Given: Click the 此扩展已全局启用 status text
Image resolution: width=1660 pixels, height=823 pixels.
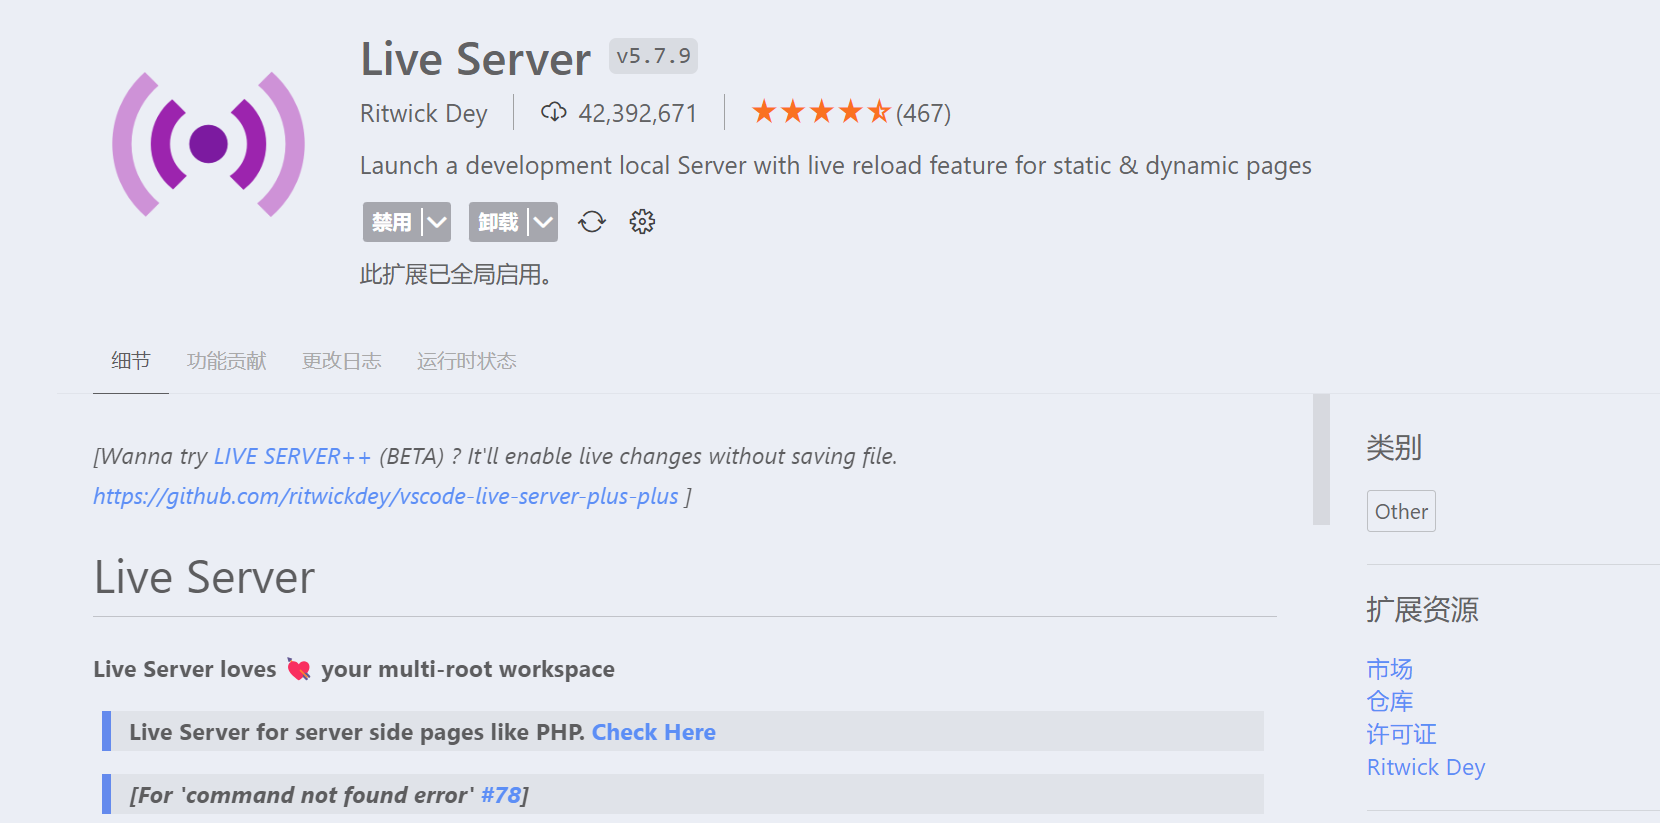Looking at the screenshot, I should (x=455, y=274).
